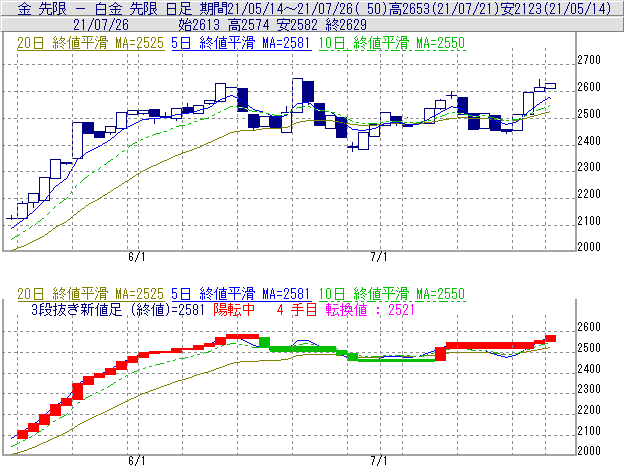
Task: Open the '5日 終値平滑 MA=2581' legend on the three-line break chart
Action: point(241,294)
